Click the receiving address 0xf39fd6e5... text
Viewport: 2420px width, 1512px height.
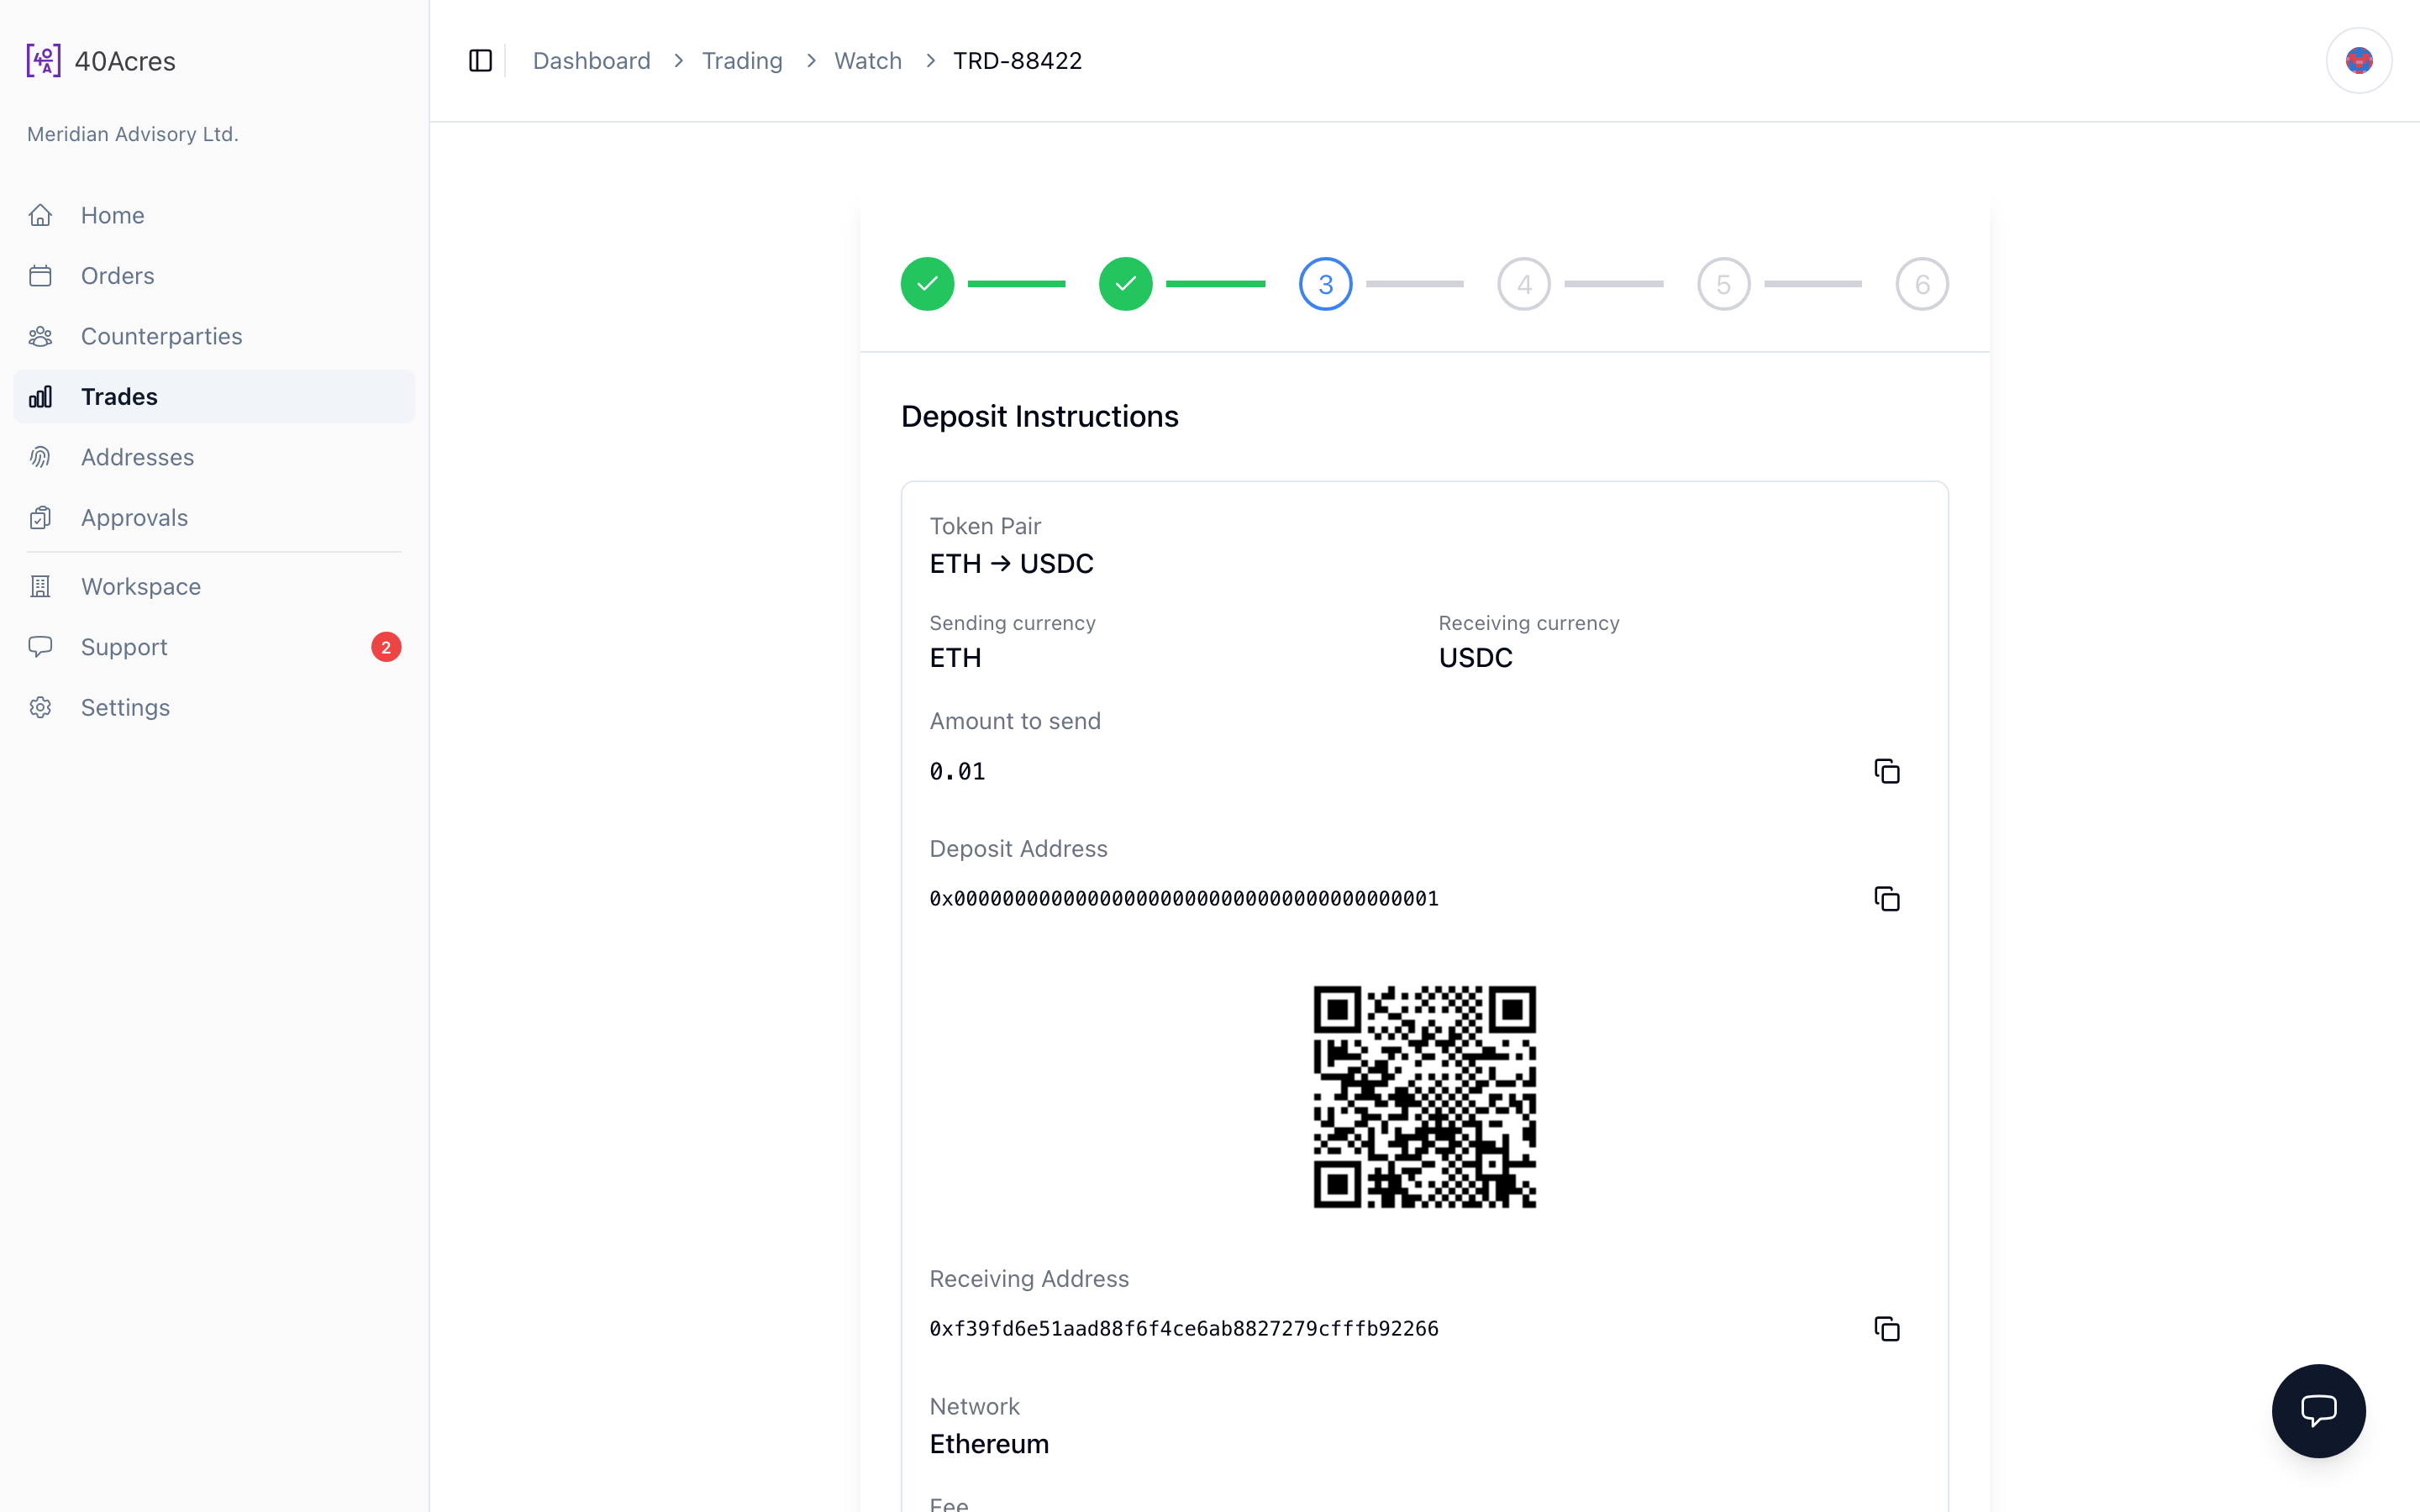point(1184,1329)
